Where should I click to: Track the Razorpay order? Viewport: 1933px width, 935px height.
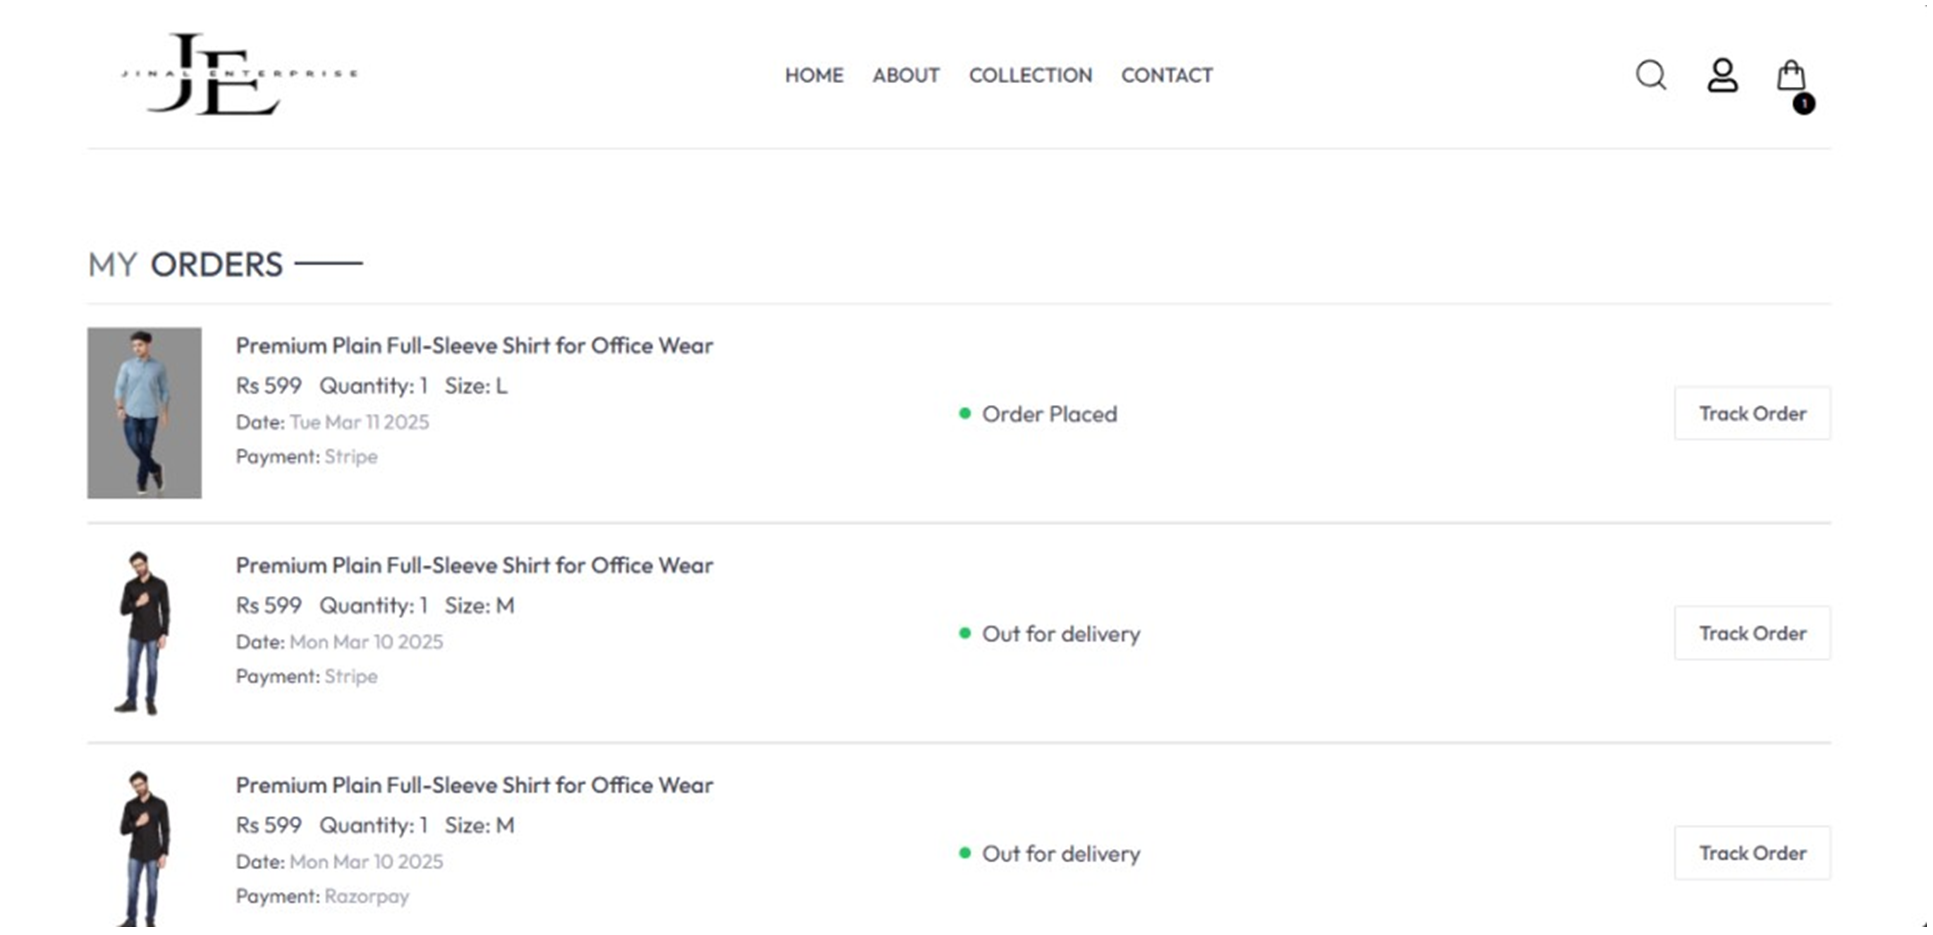1752,853
